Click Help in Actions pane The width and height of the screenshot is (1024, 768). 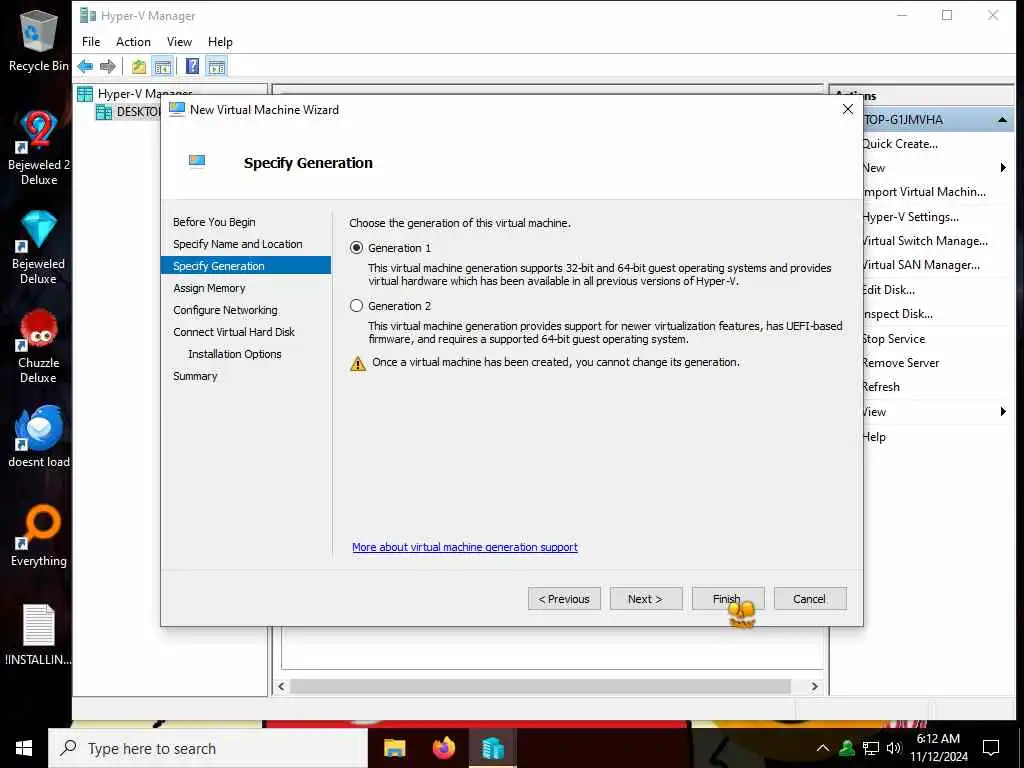874,437
